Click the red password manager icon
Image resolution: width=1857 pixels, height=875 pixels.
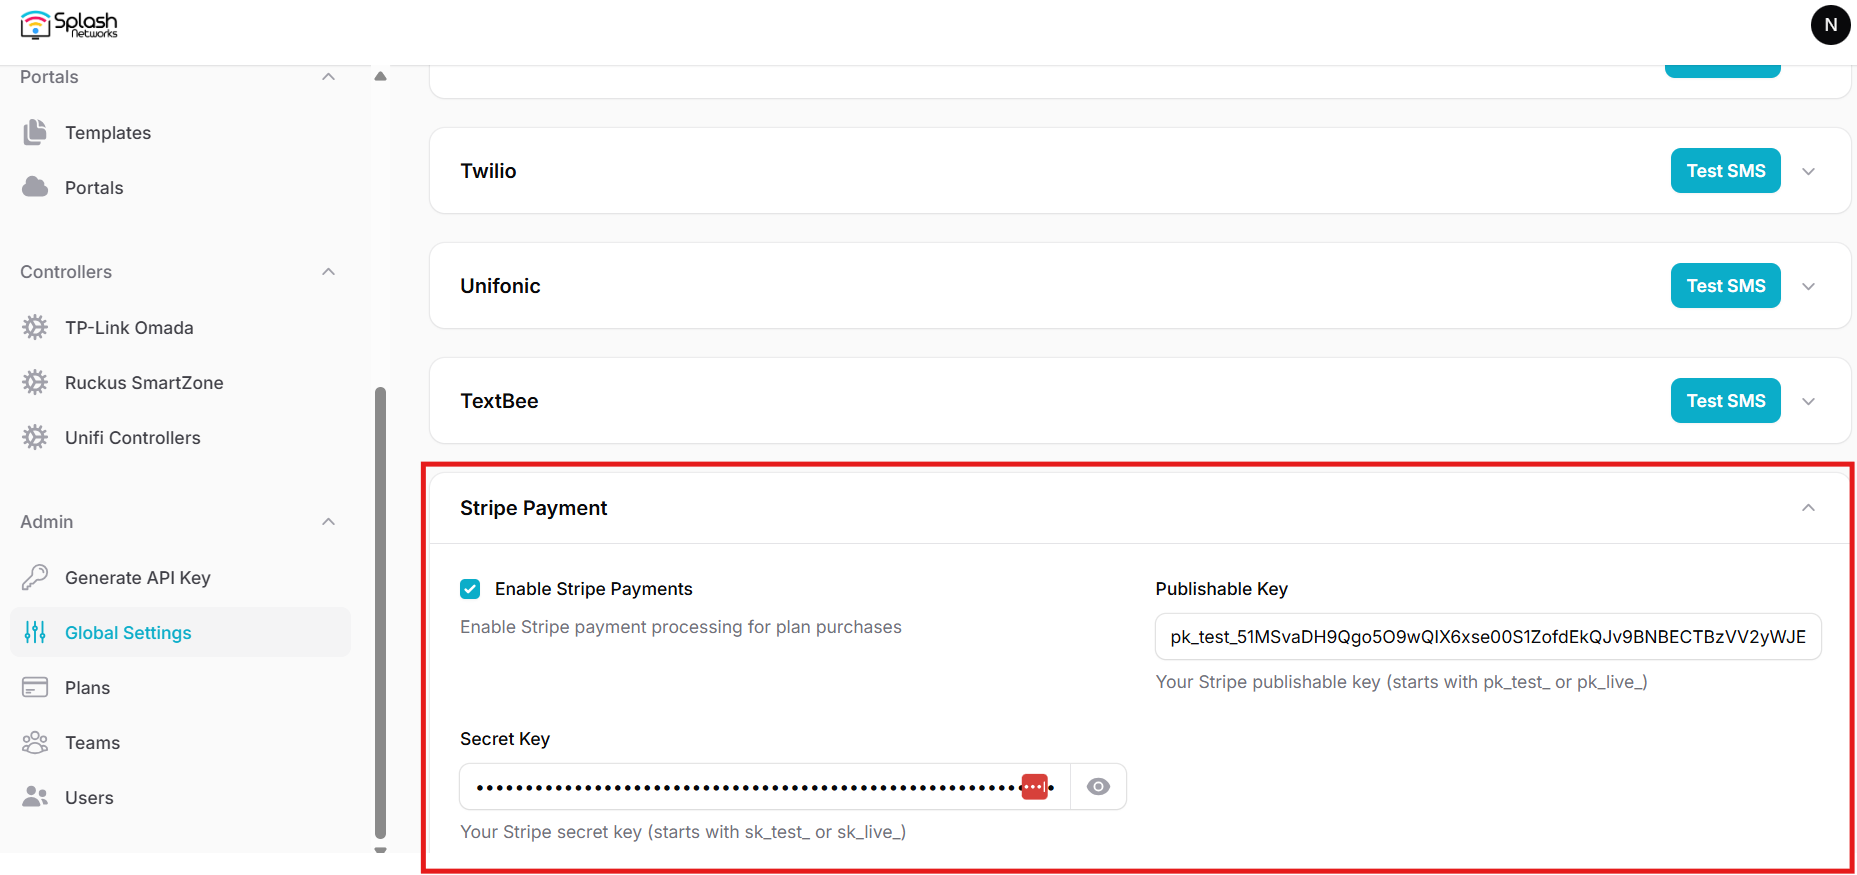(1034, 787)
